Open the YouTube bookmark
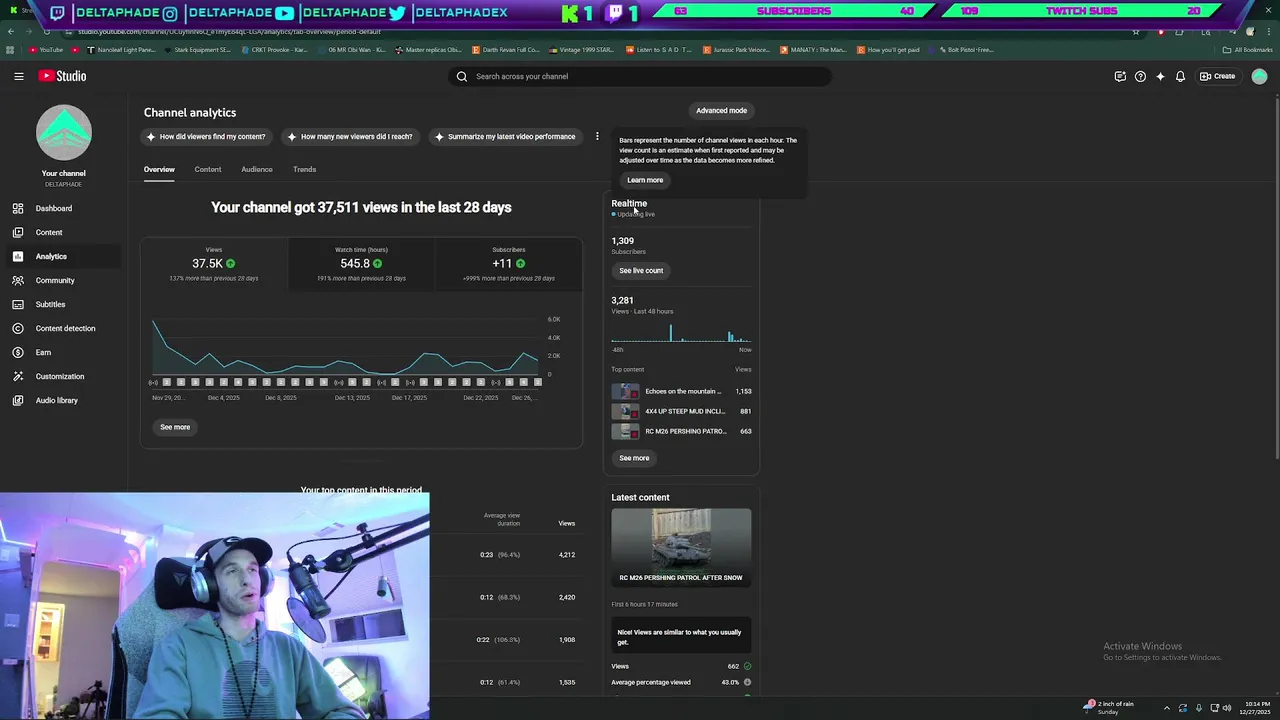The height and width of the screenshot is (720, 1280). [x=46, y=50]
